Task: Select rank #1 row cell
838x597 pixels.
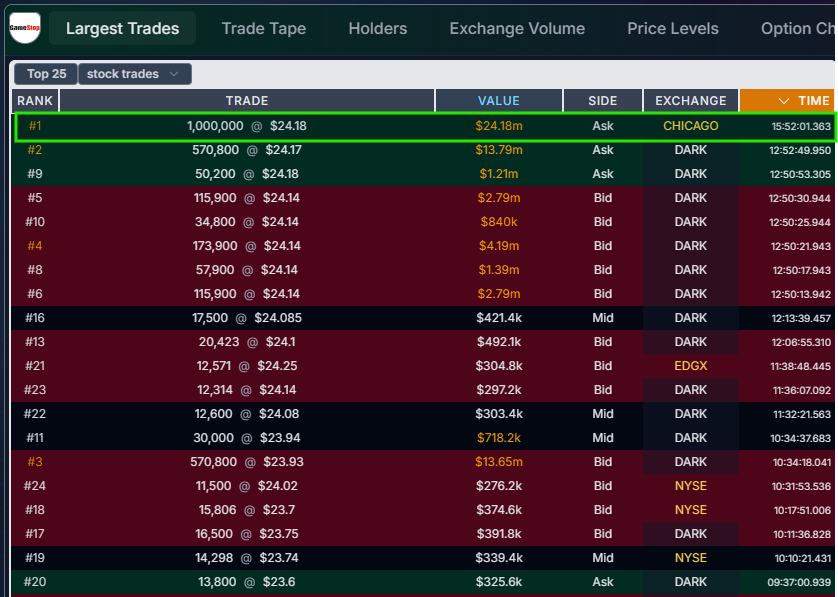Action: [x=35, y=126]
